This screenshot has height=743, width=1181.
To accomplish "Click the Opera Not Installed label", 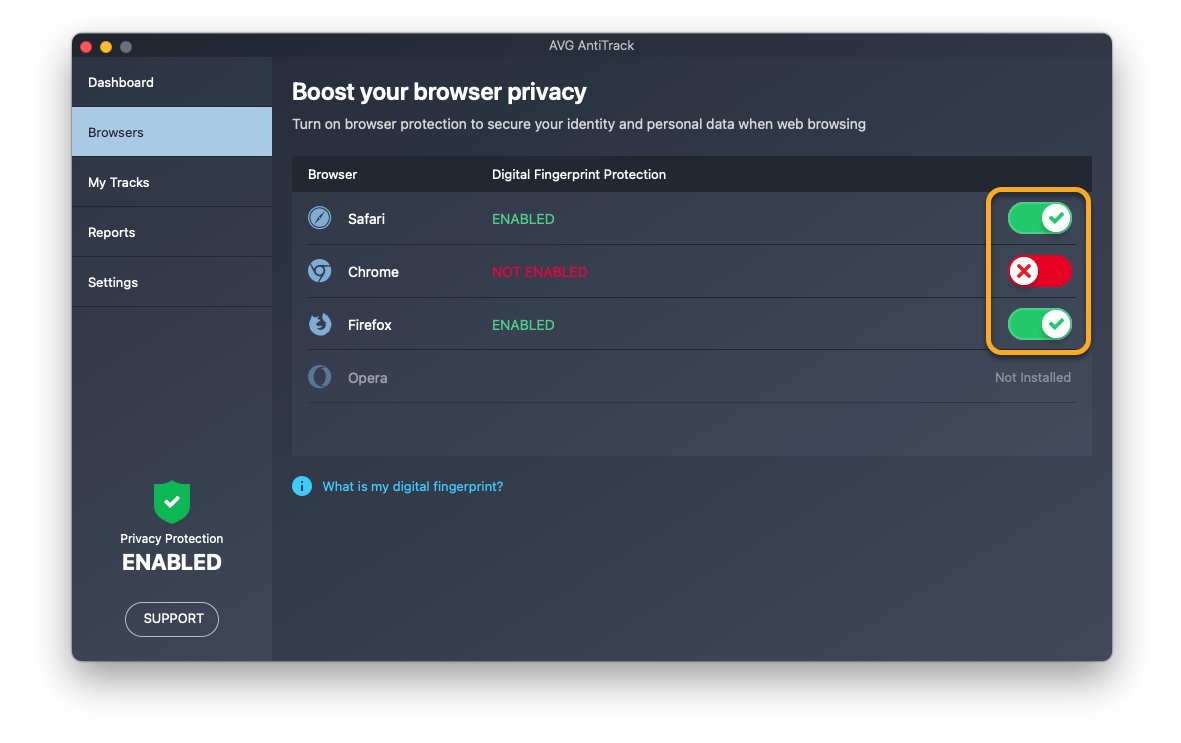I will click(x=1032, y=377).
